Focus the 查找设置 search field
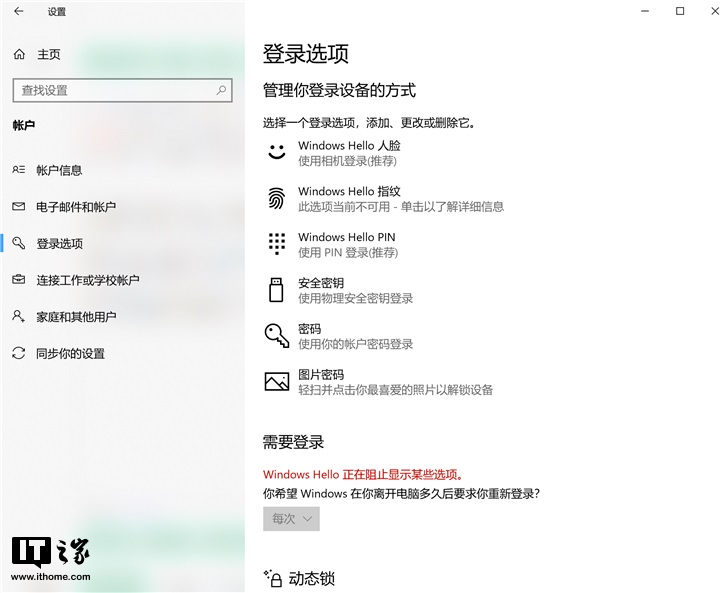The height and width of the screenshot is (593, 728). (123, 90)
